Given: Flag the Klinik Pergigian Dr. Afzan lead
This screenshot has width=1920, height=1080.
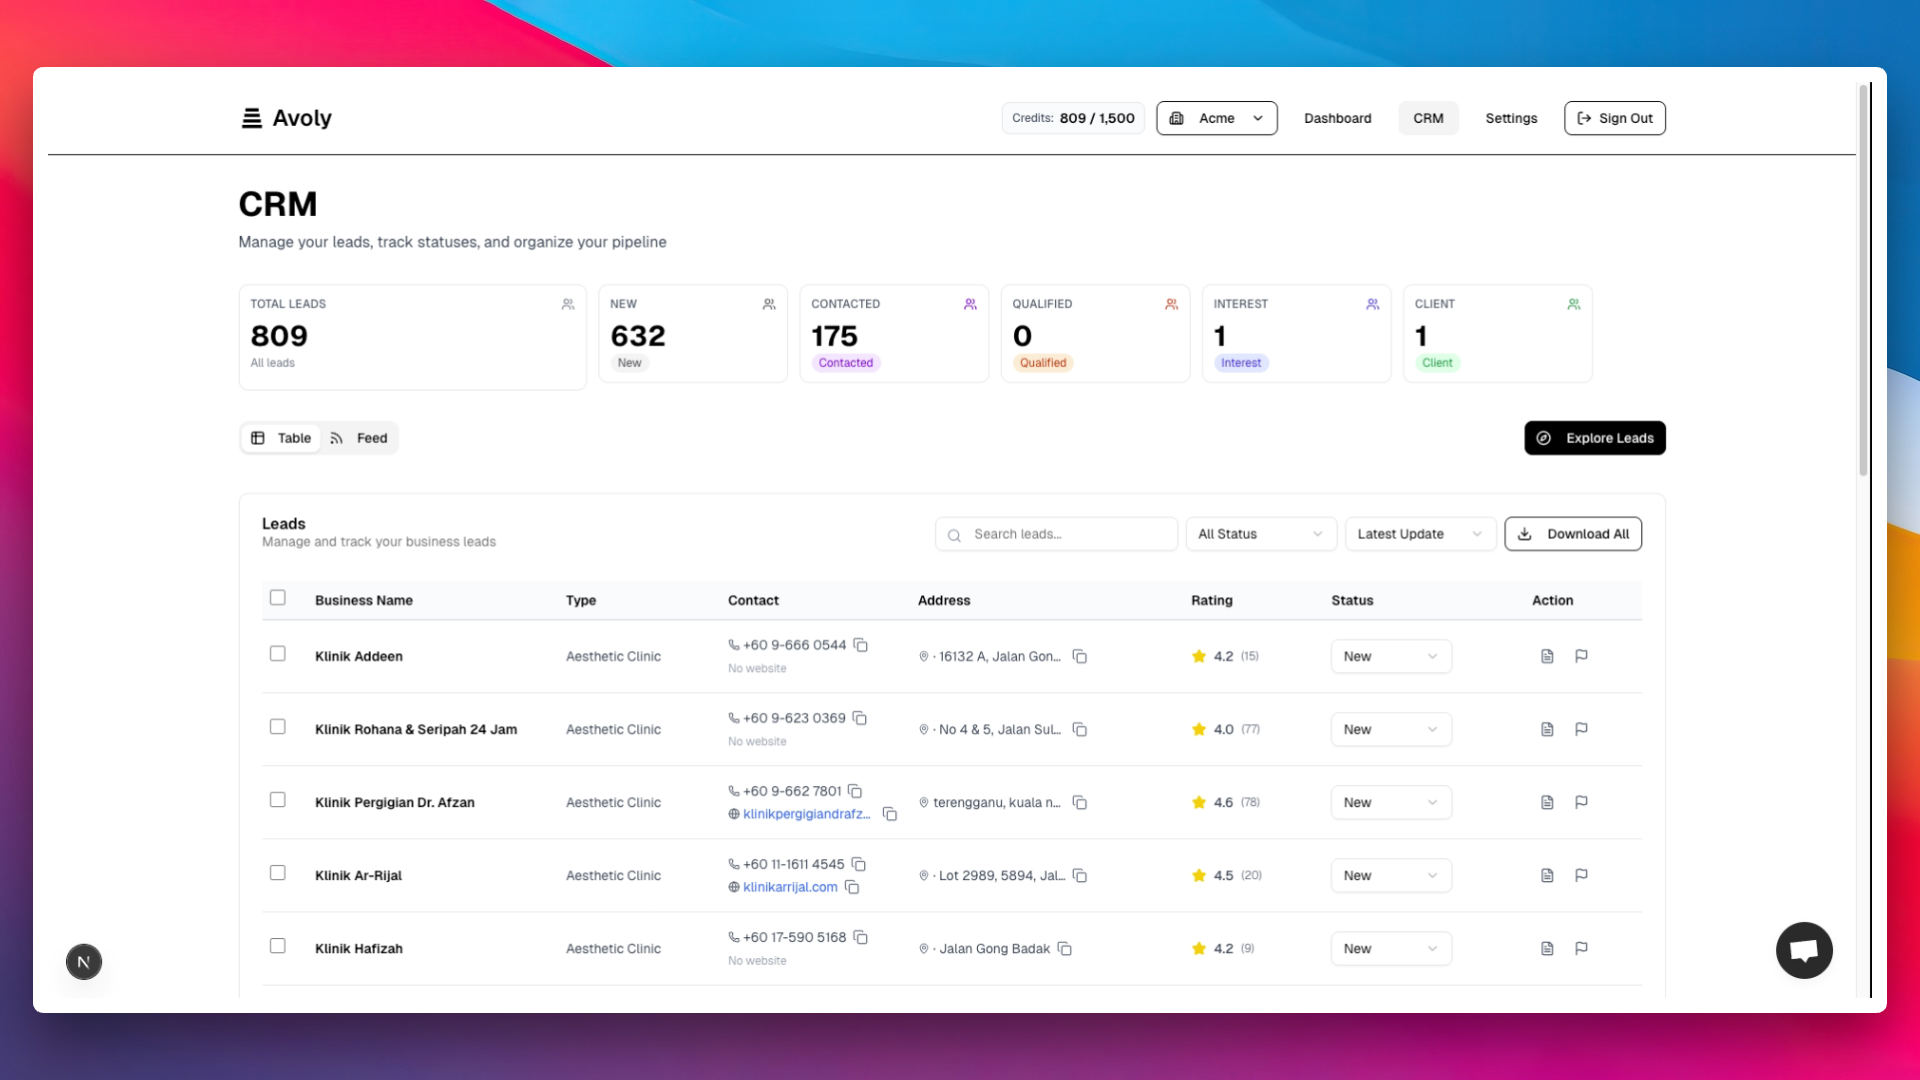Looking at the screenshot, I should click(x=1581, y=802).
